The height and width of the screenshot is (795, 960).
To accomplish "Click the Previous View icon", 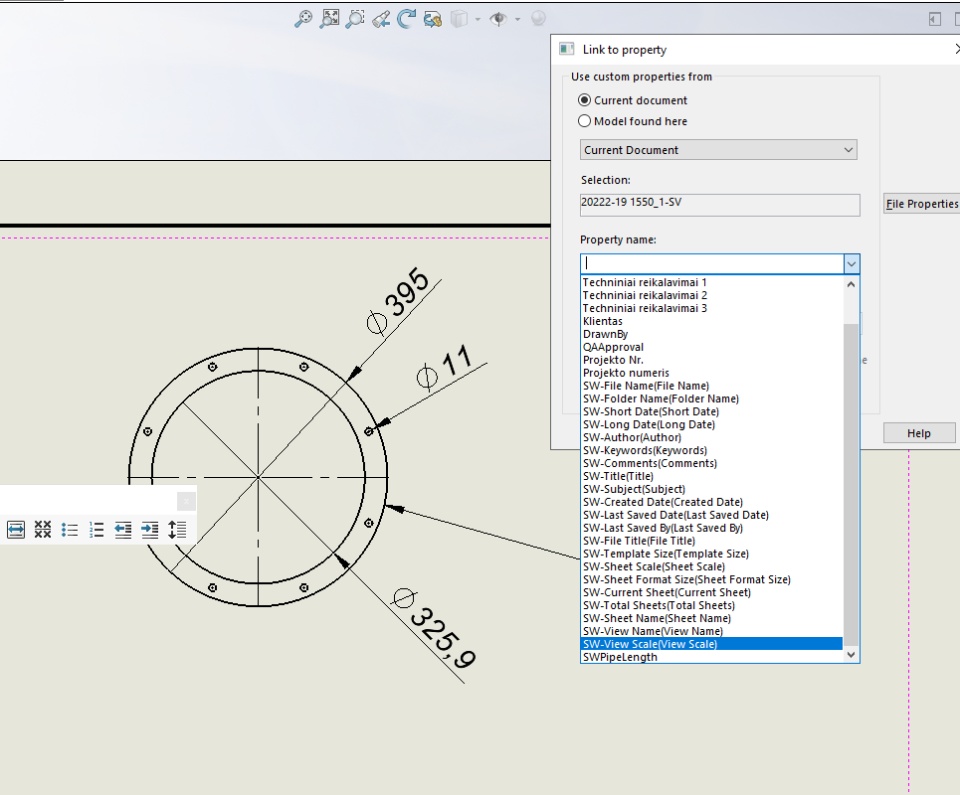I will [x=380, y=19].
